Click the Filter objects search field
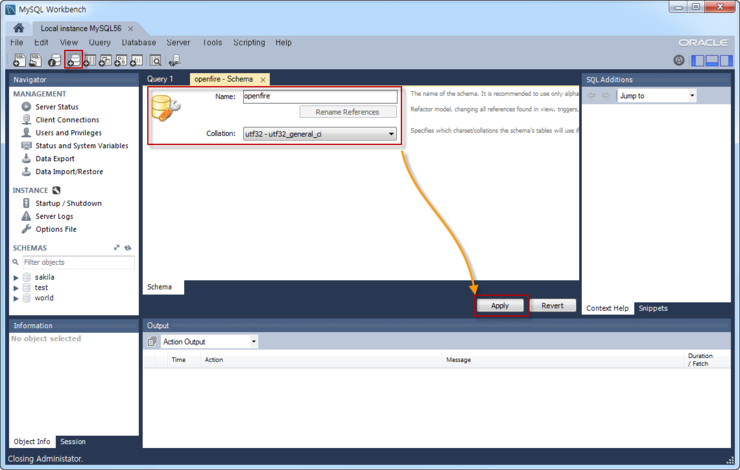 click(78, 262)
